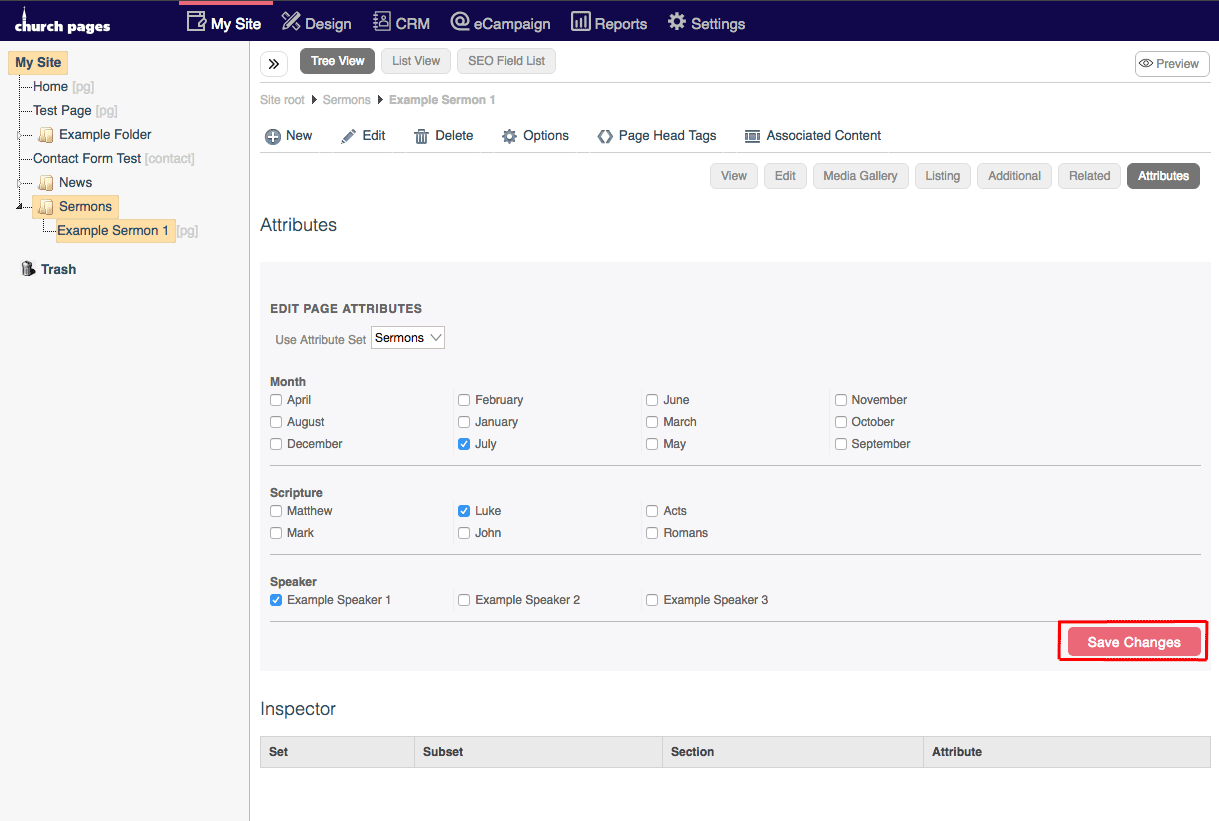Viewport: 1219px width, 821px height.
Task: Open the eCampaign at-sign icon
Action: click(x=460, y=22)
